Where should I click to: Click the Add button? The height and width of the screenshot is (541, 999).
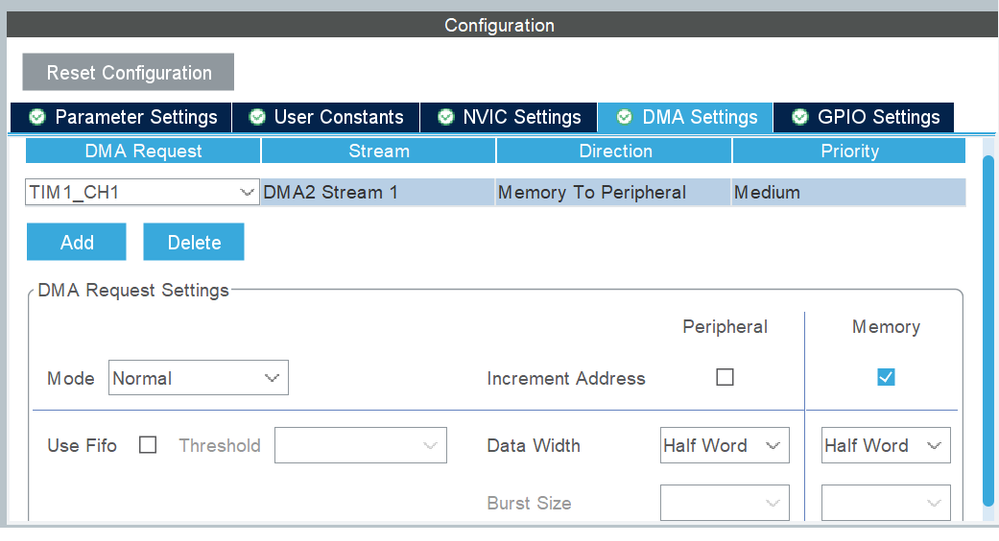[77, 242]
